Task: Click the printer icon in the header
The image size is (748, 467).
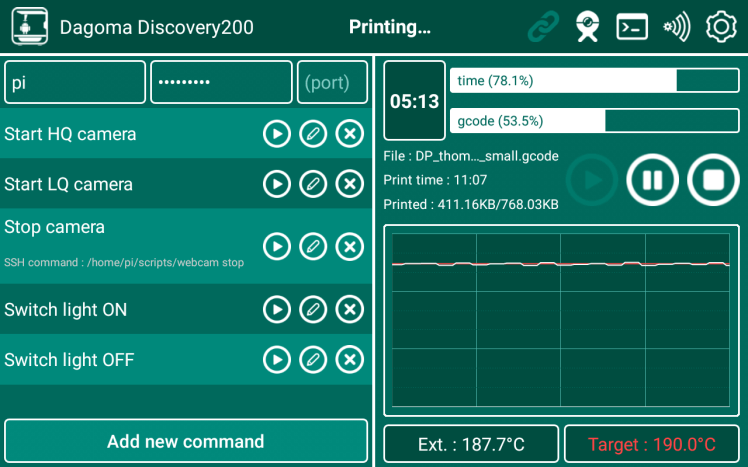Action: coord(29,27)
